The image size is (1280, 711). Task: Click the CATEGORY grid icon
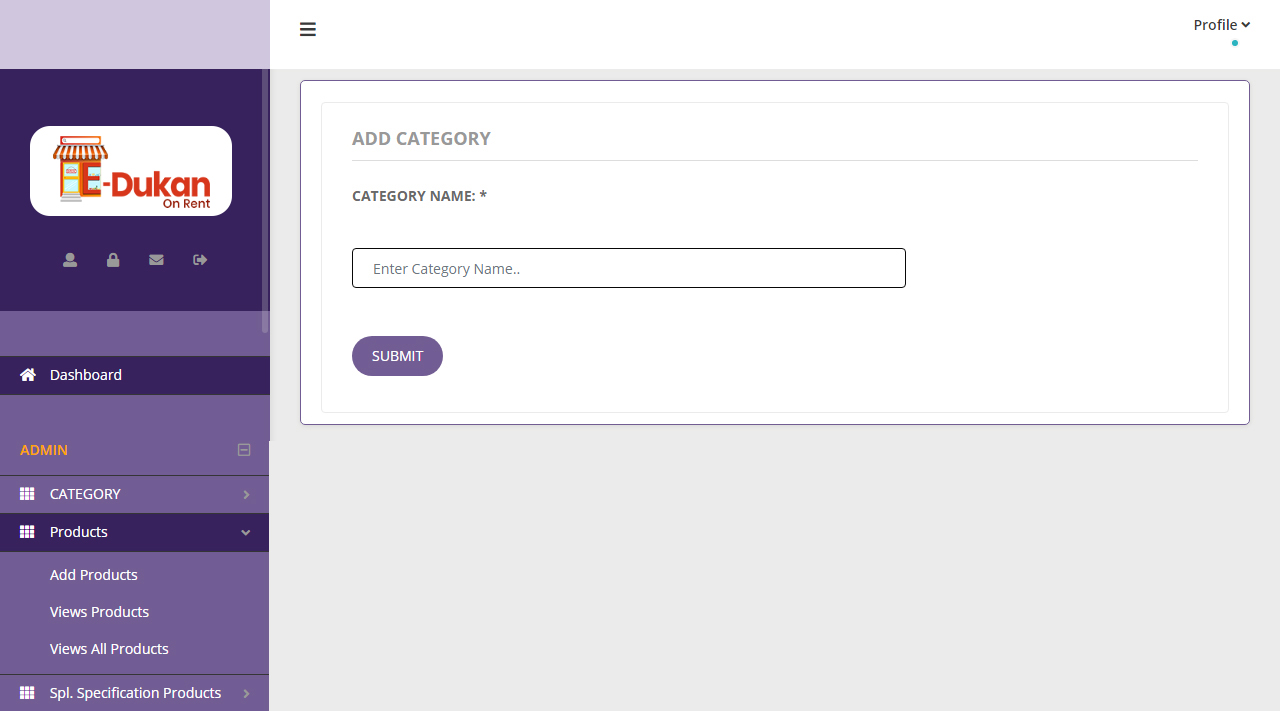click(x=27, y=494)
